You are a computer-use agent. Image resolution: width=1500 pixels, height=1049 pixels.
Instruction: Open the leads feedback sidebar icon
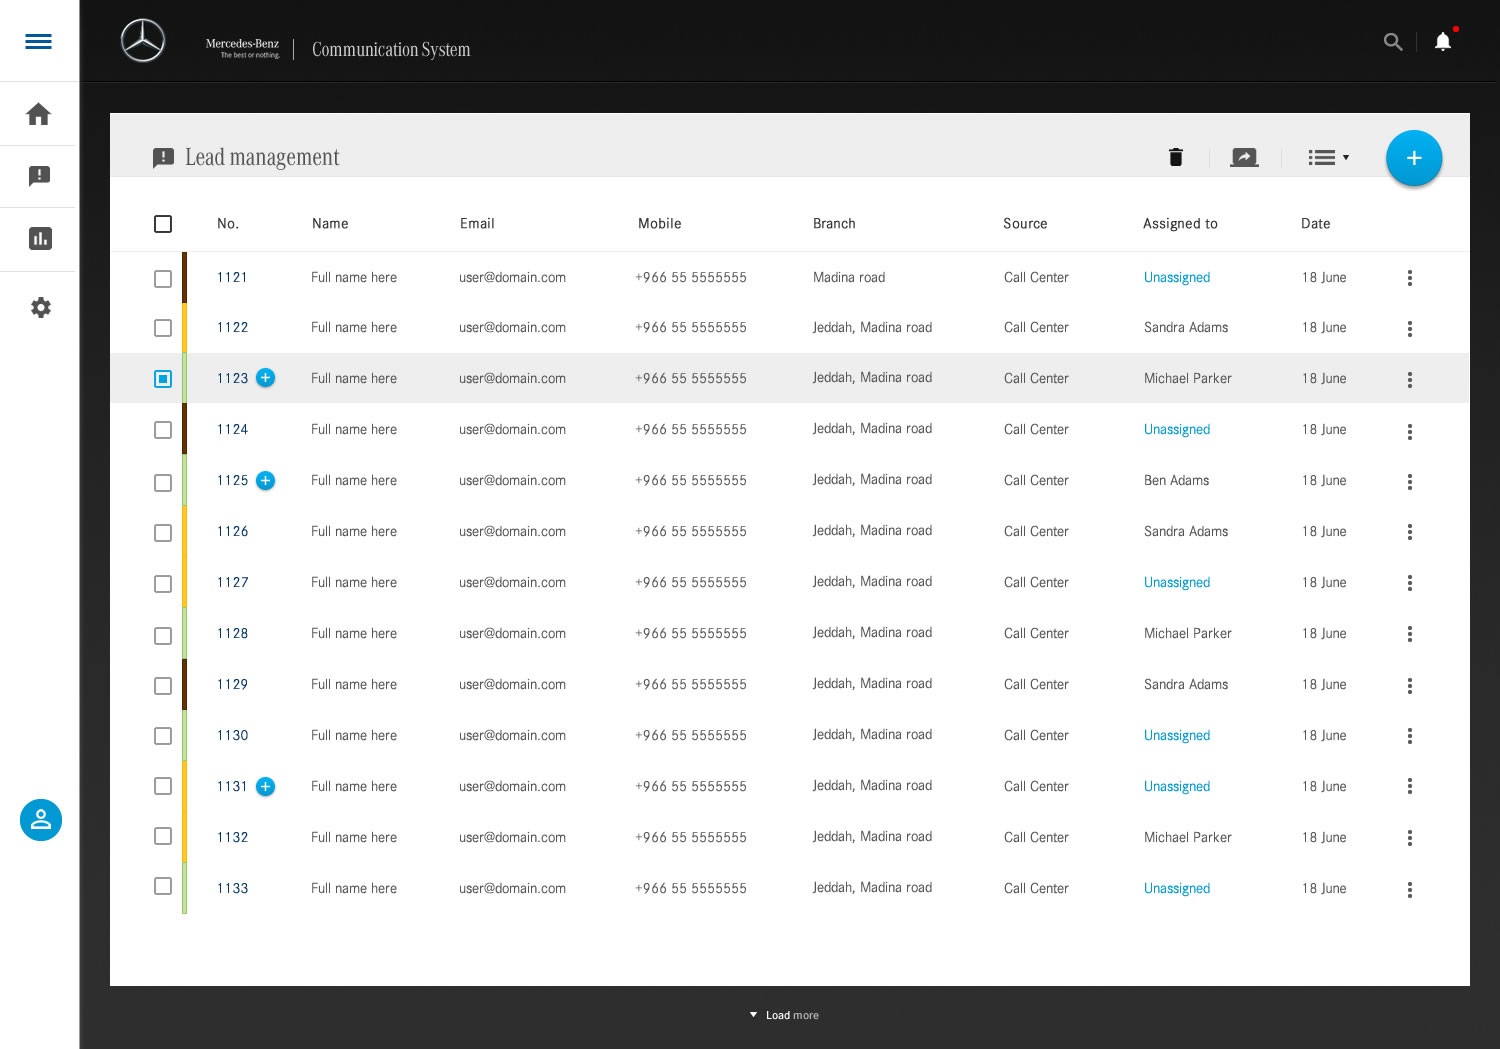click(39, 176)
